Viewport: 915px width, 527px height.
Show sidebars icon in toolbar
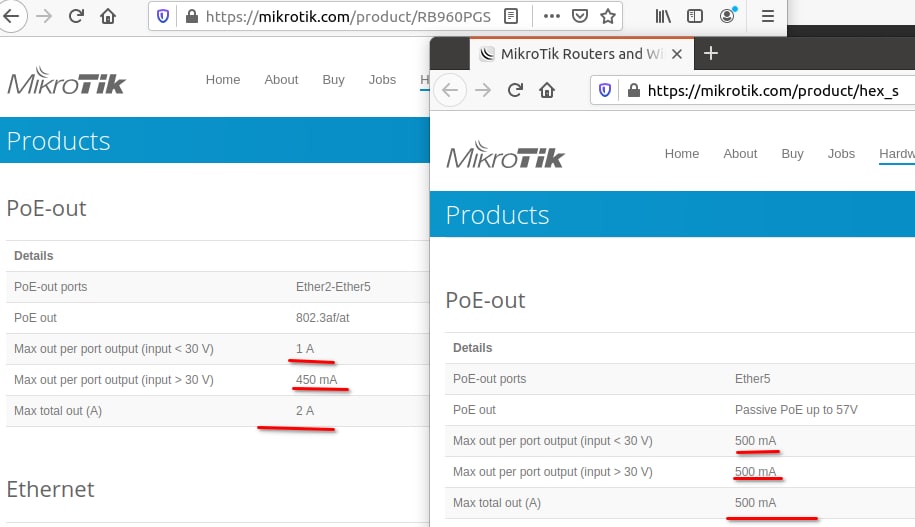click(694, 16)
